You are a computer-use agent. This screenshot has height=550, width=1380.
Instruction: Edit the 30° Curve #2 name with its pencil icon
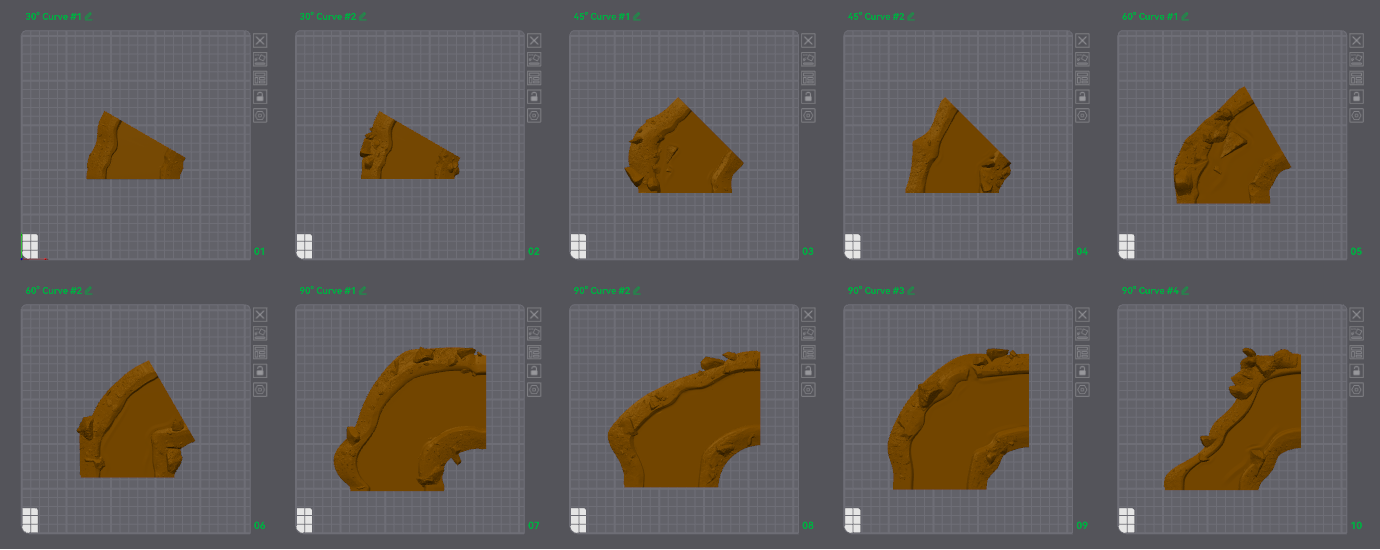[x=362, y=16]
